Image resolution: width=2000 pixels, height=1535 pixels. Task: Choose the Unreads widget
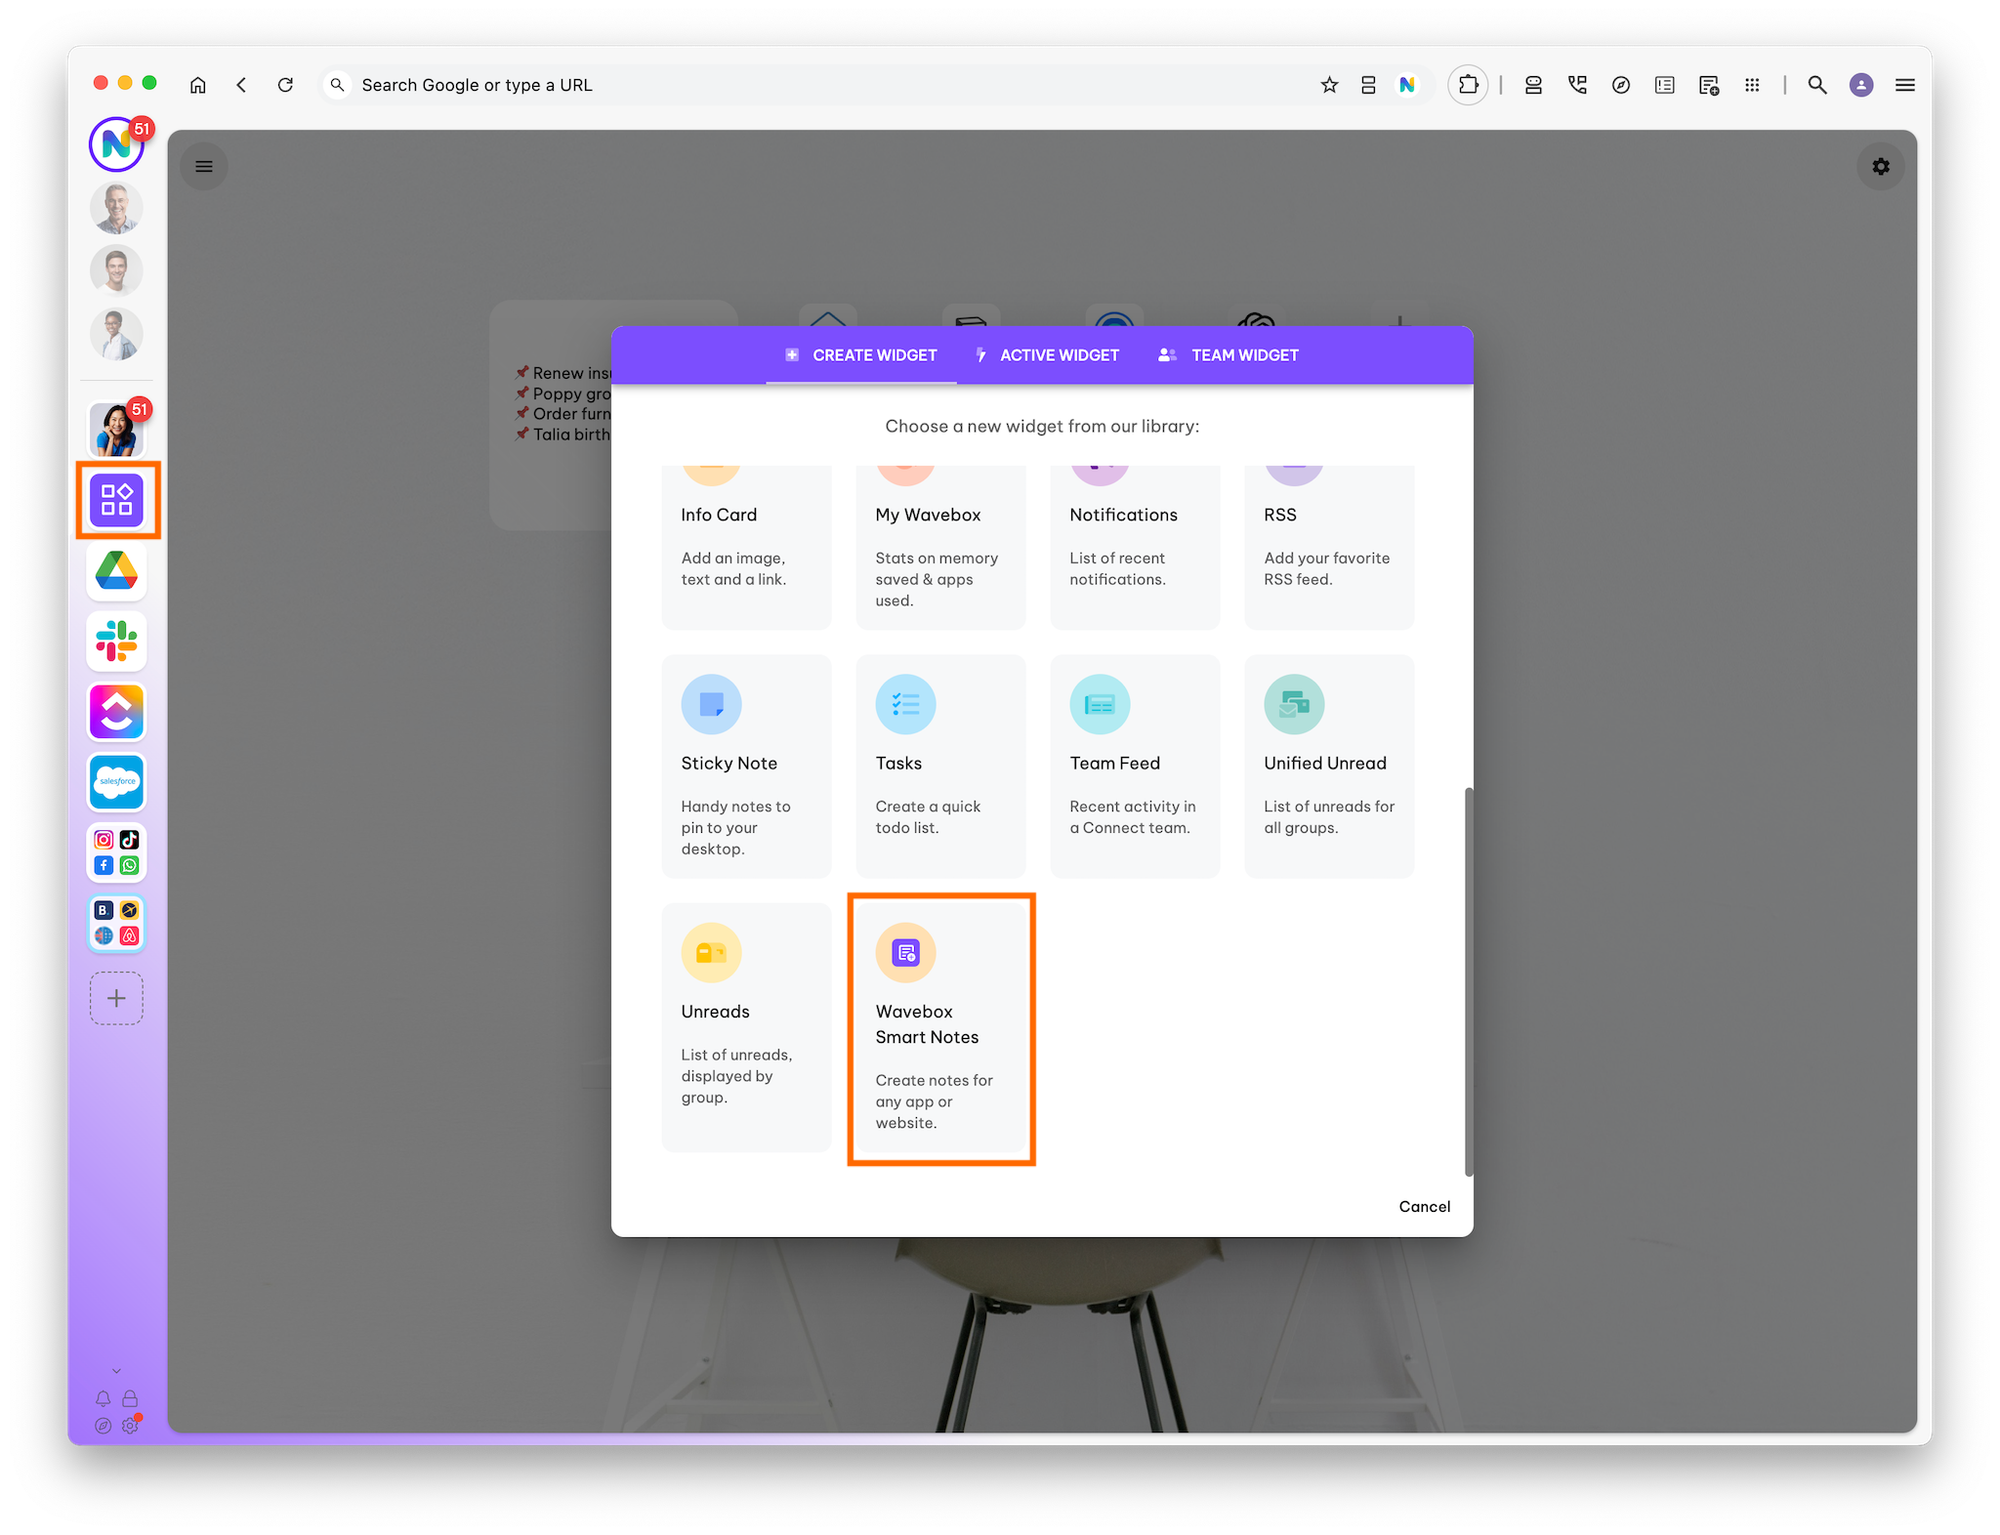coord(746,1027)
